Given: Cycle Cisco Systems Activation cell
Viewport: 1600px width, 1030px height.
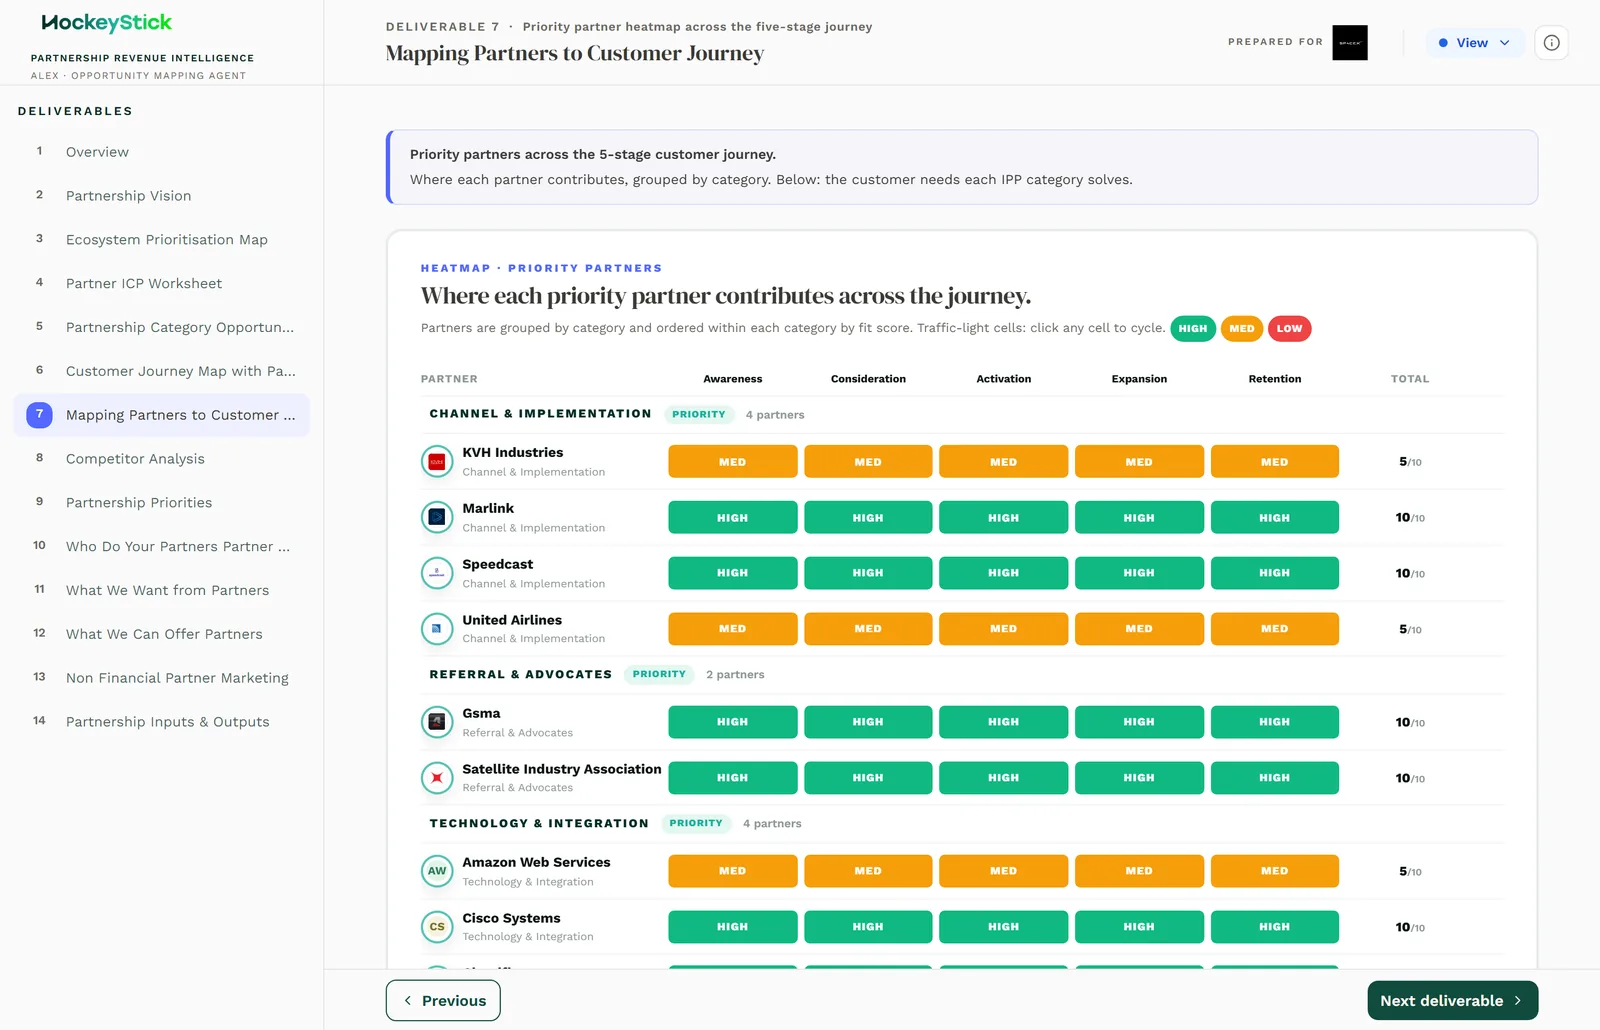Looking at the screenshot, I should [1003, 927].
